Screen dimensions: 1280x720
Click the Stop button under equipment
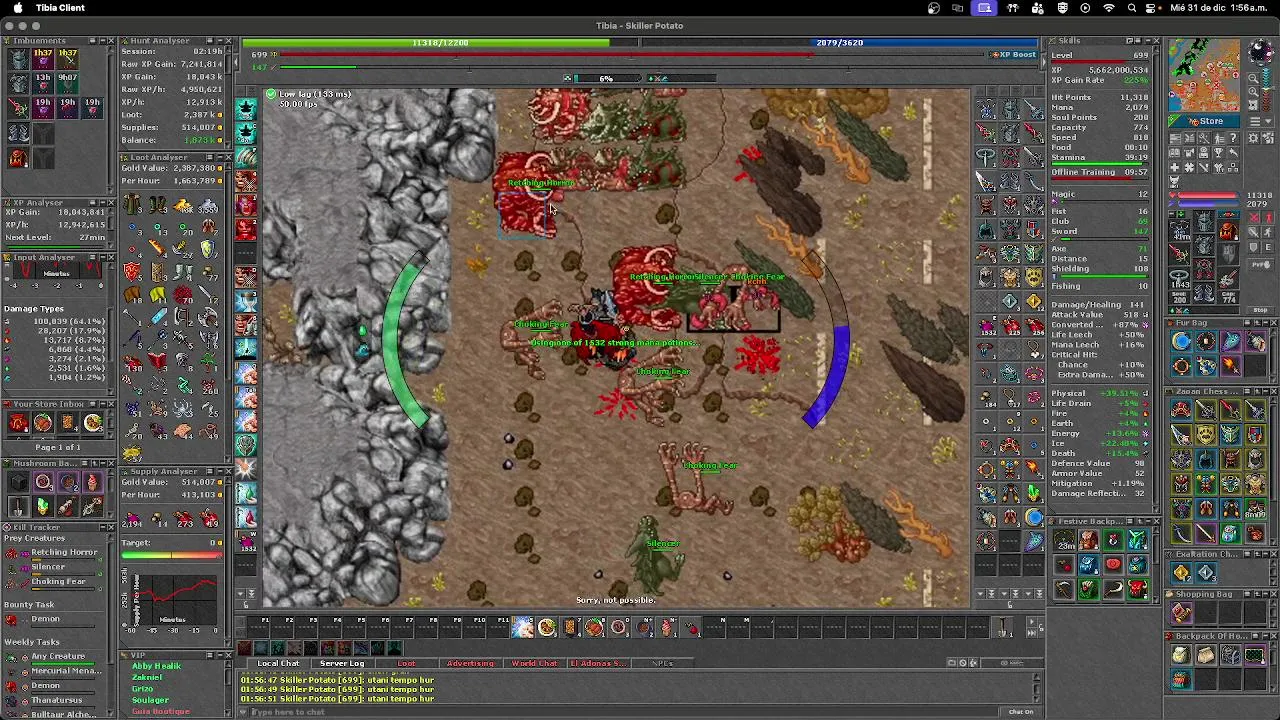coord(1260,309)
